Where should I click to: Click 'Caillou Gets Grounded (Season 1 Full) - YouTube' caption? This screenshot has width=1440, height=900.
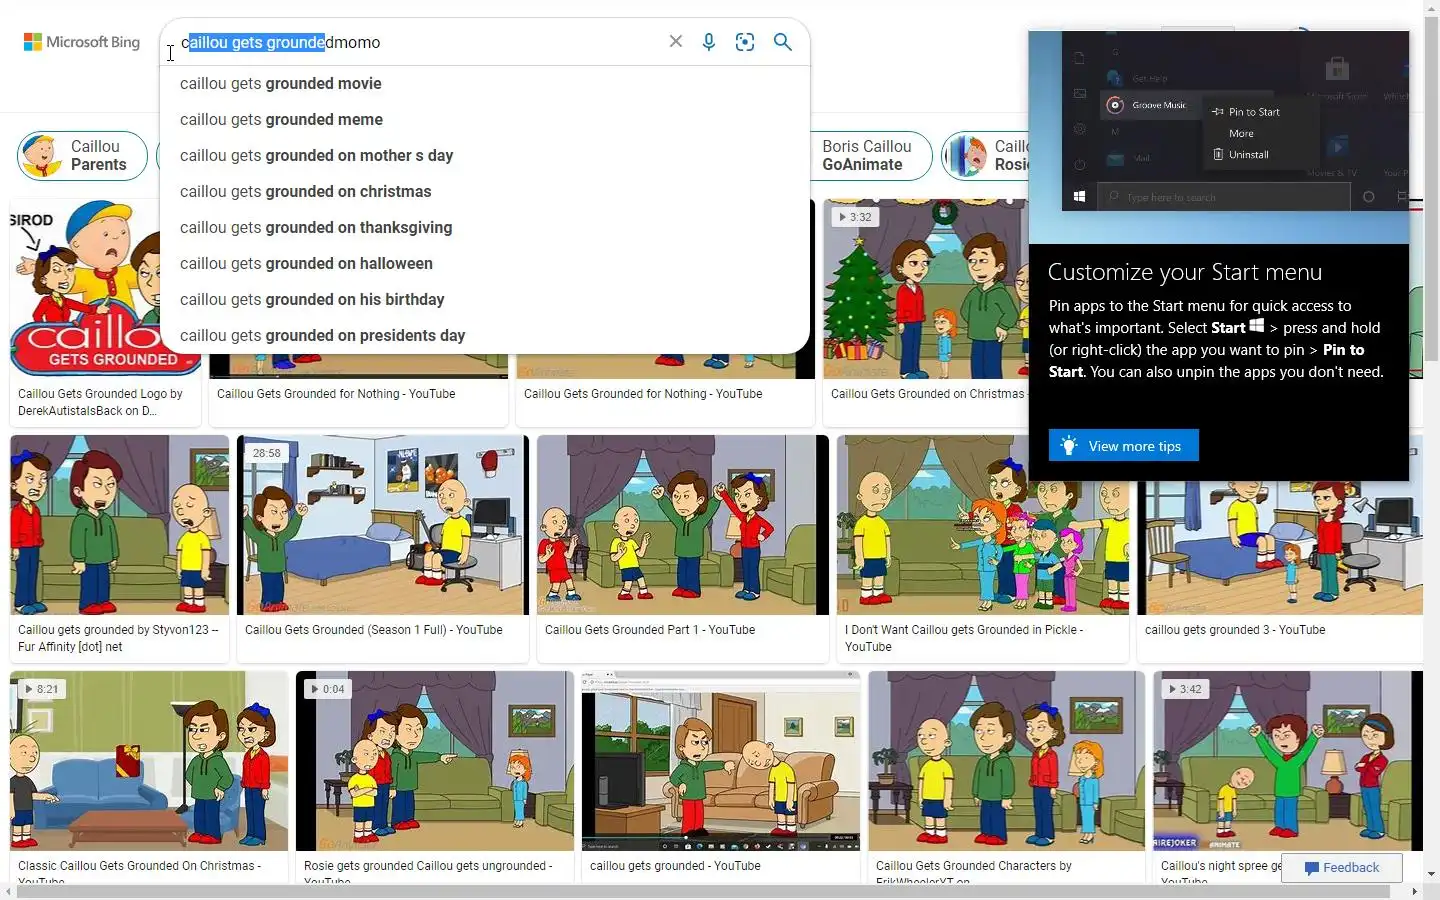374,630
